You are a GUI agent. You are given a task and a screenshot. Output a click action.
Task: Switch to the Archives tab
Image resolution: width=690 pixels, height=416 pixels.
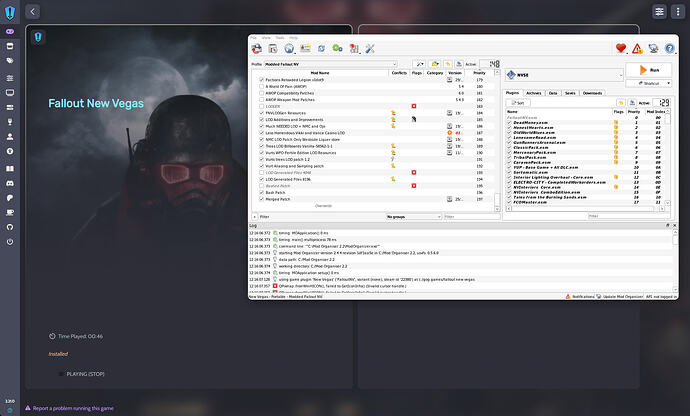pyautogui.click(x=534, y=93)
